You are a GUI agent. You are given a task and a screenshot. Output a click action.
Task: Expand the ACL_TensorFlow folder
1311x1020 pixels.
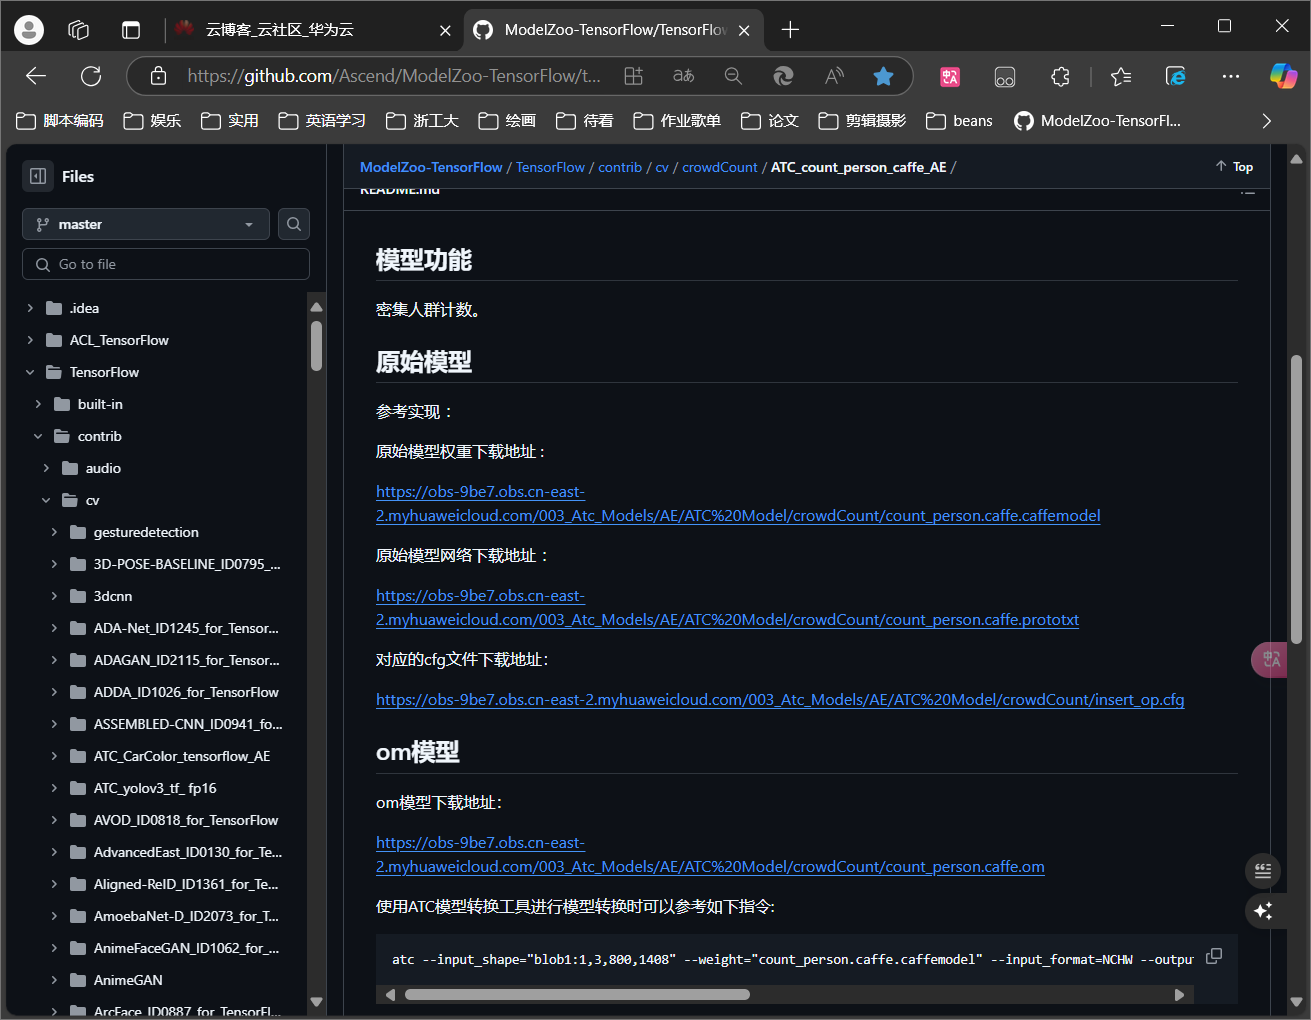click(30, 340)
